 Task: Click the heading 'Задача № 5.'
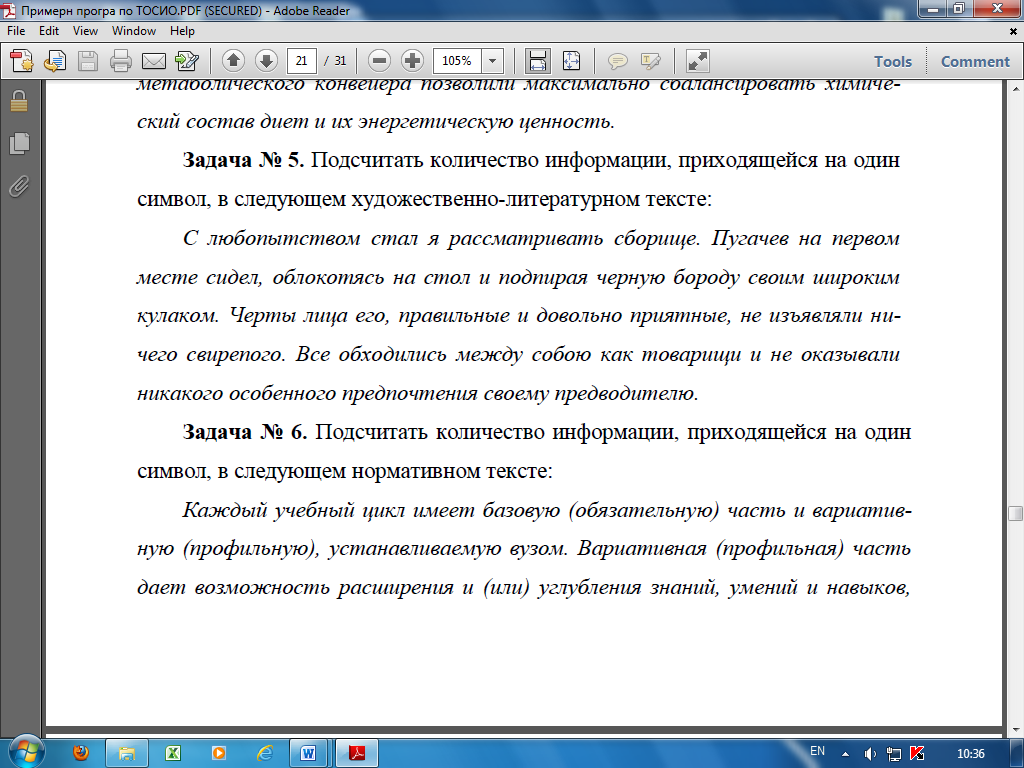pyautogui.click(x=244, y=160)
